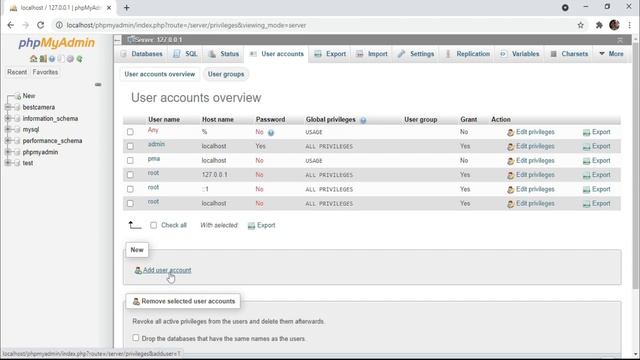Export the Any user row
The height and width of the screenshot is (360, 640).
[x=597, y=132]
